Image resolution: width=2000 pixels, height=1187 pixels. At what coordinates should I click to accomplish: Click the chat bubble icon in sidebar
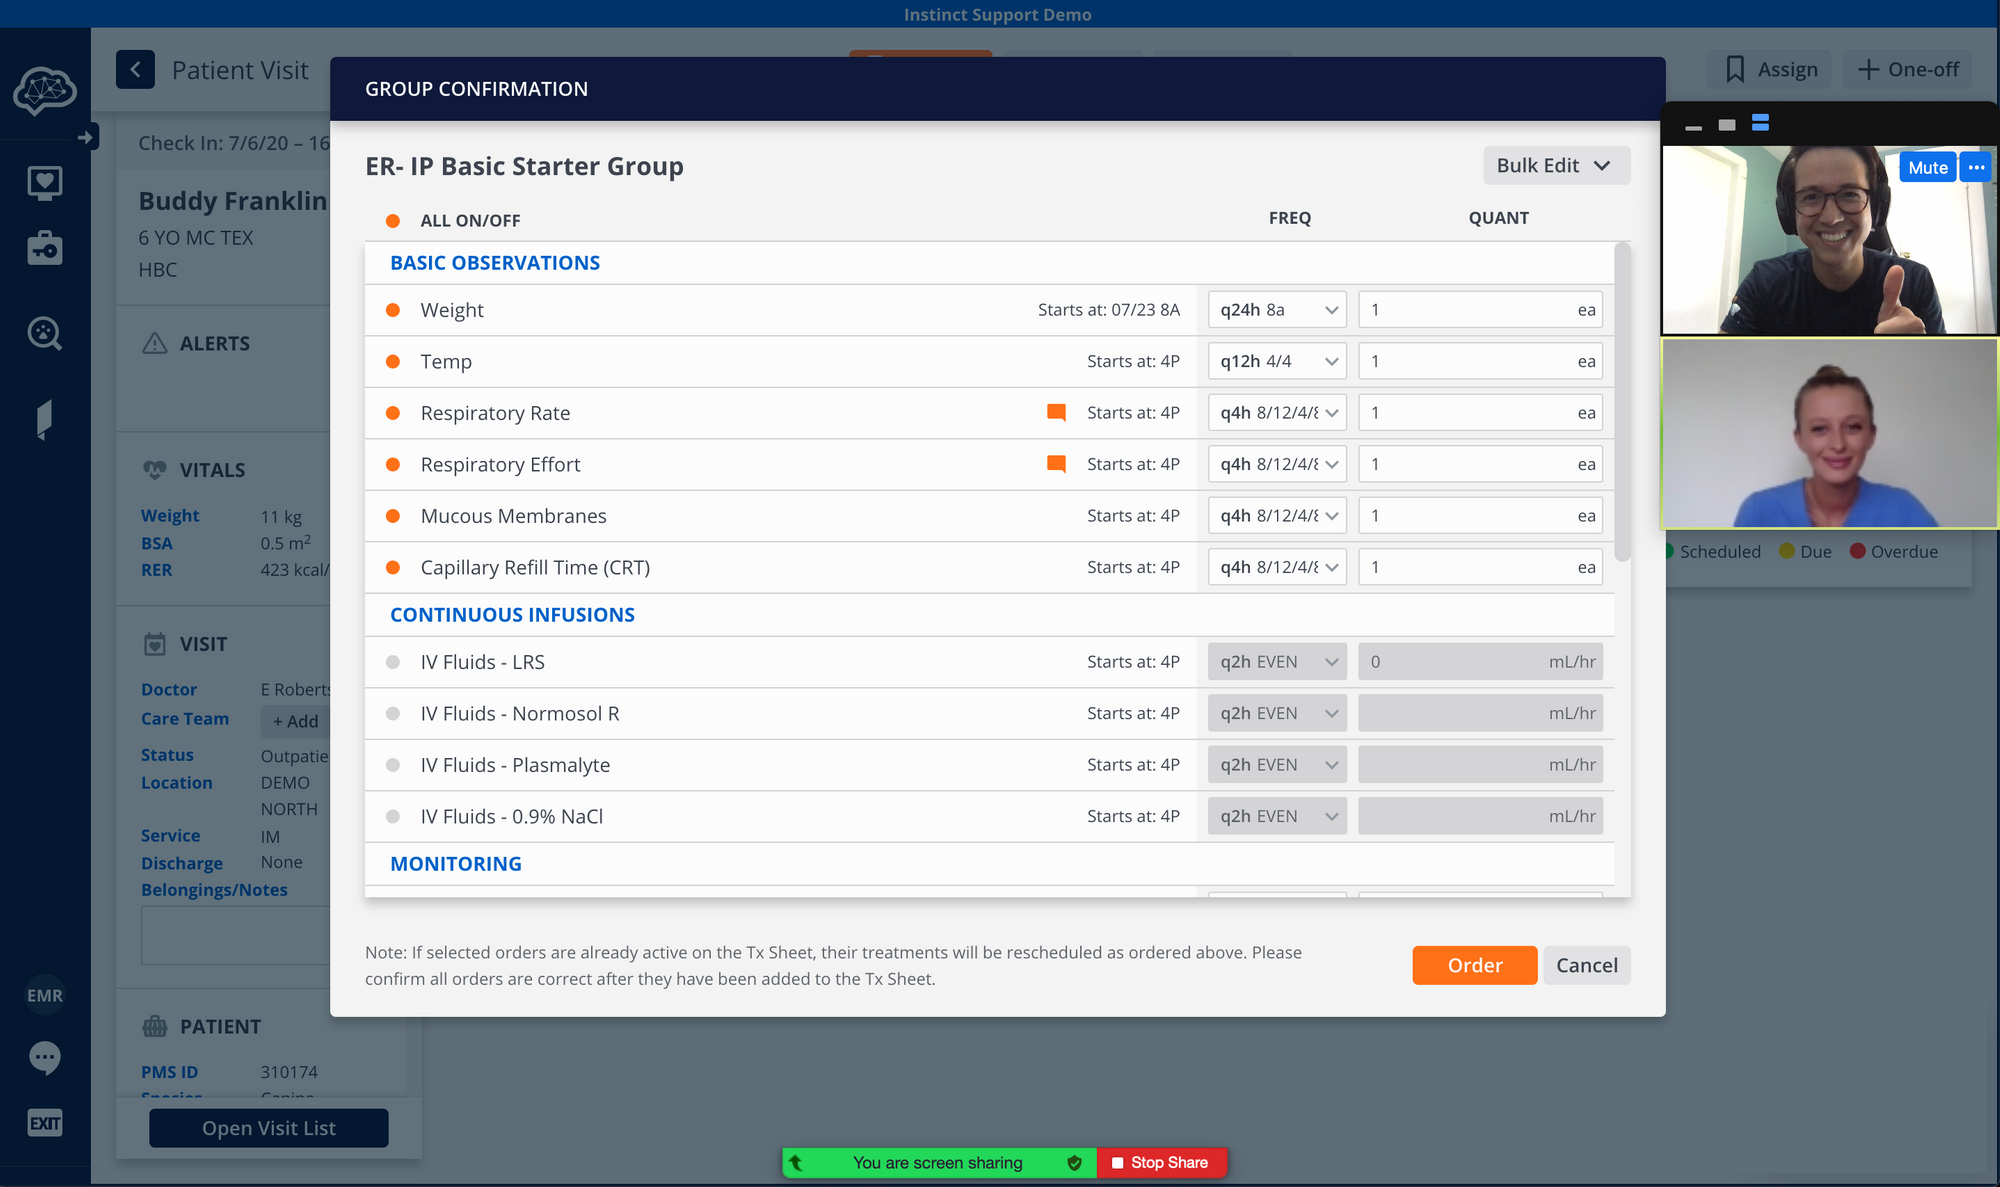coord(44,1058)
